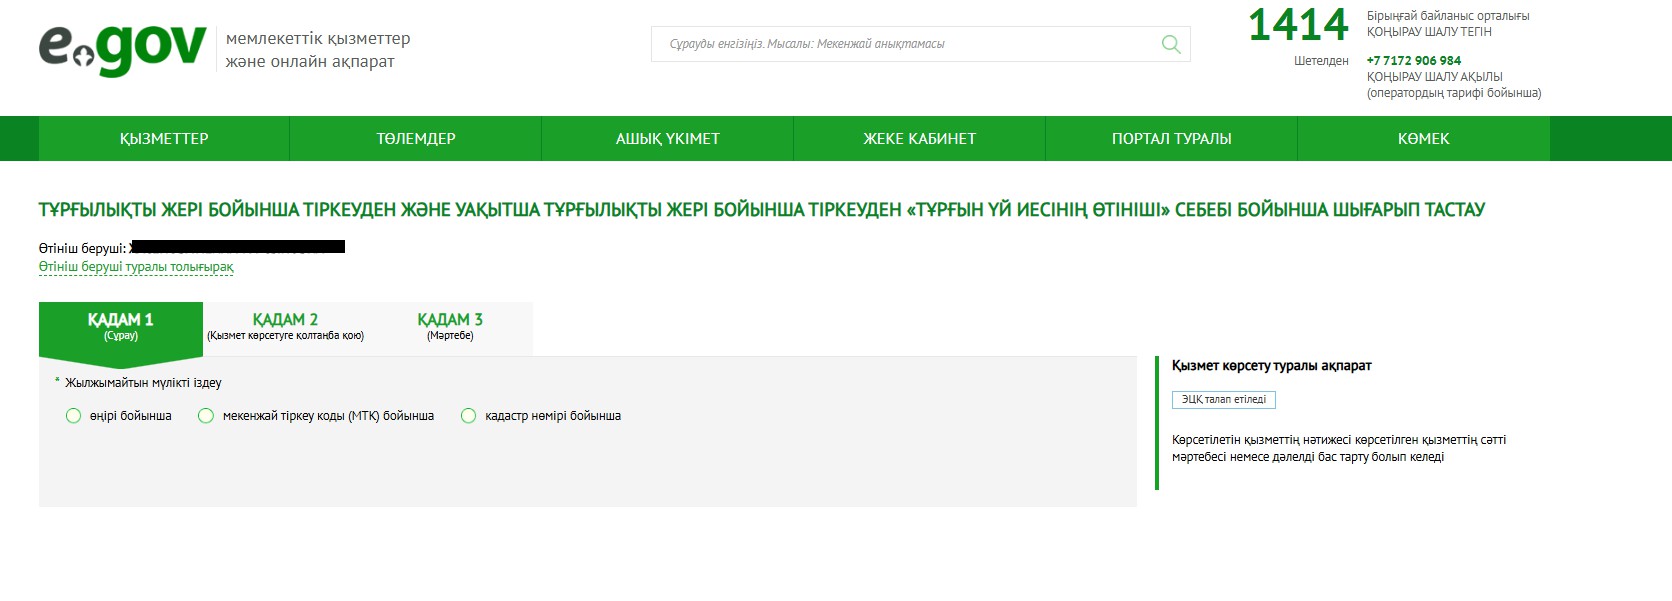Open the ҚЫЗМЕТТЕР menu
This screenshot has width=1672, height=601.
(164, 139)
